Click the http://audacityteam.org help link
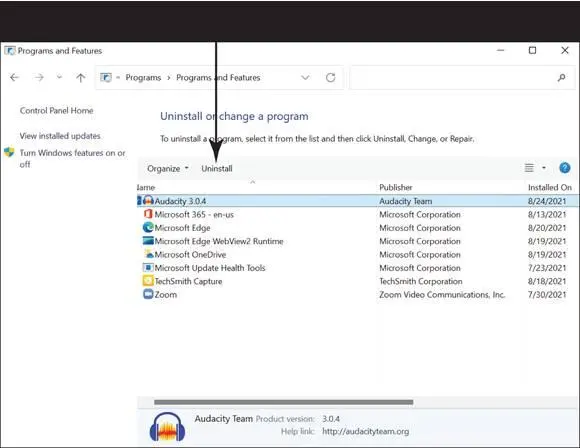This screenshot has height=448, width=580. (x=365, y=432)
